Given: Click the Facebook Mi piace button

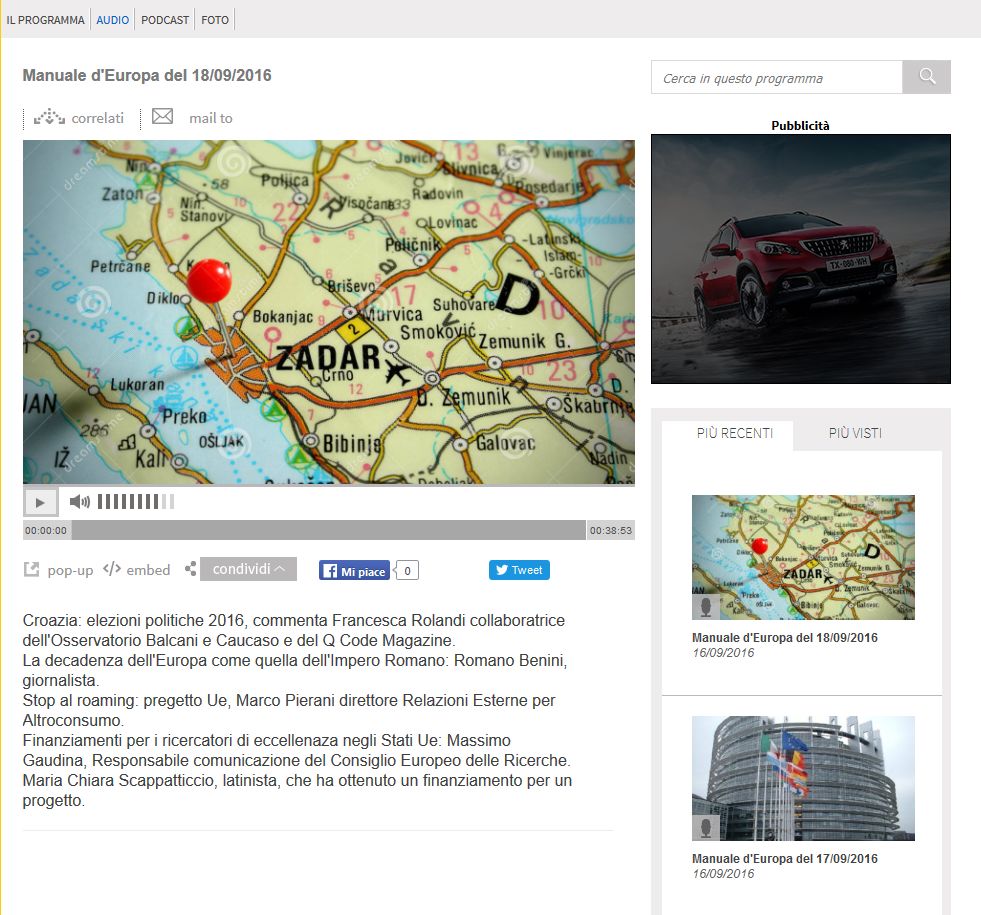Looking at the screenshot, I should pyautogui.click(x=354, y=571).
